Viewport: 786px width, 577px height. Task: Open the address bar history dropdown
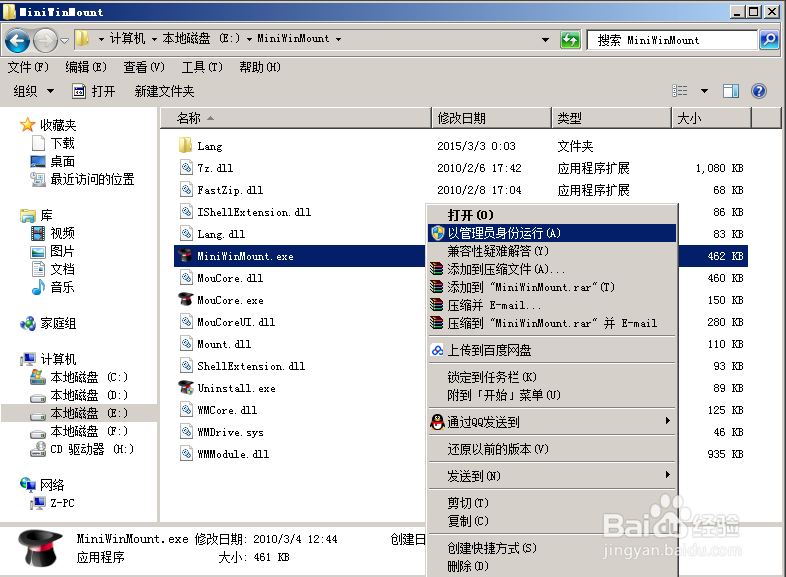pyautogui.click(x=545, y=40)
